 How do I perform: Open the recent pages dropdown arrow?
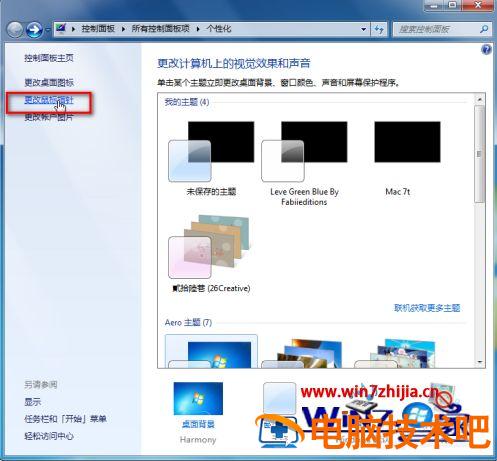click(x=48, y=30)
